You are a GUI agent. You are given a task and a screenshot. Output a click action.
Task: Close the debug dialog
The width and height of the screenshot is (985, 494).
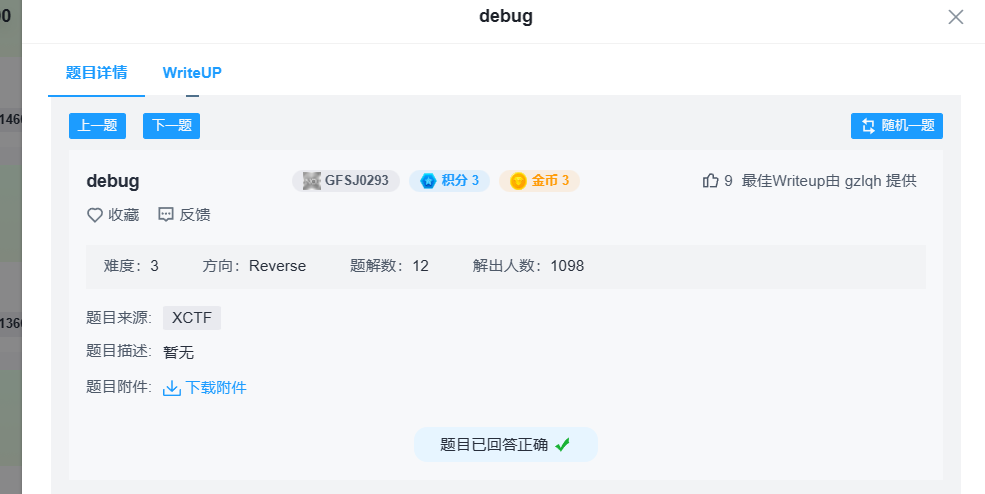955,17
